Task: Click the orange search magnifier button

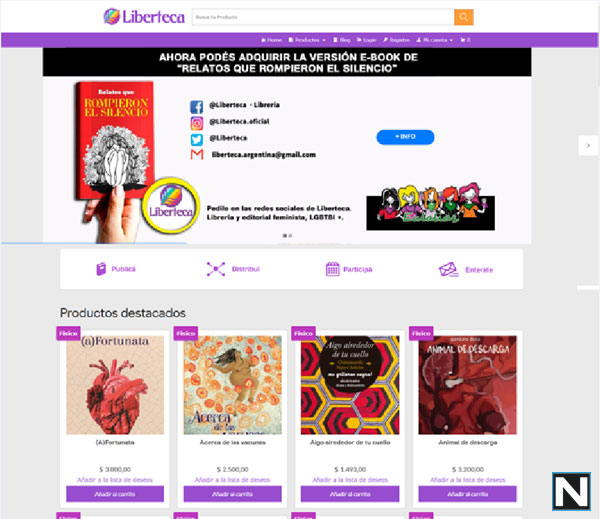Action: pos(463,17)
